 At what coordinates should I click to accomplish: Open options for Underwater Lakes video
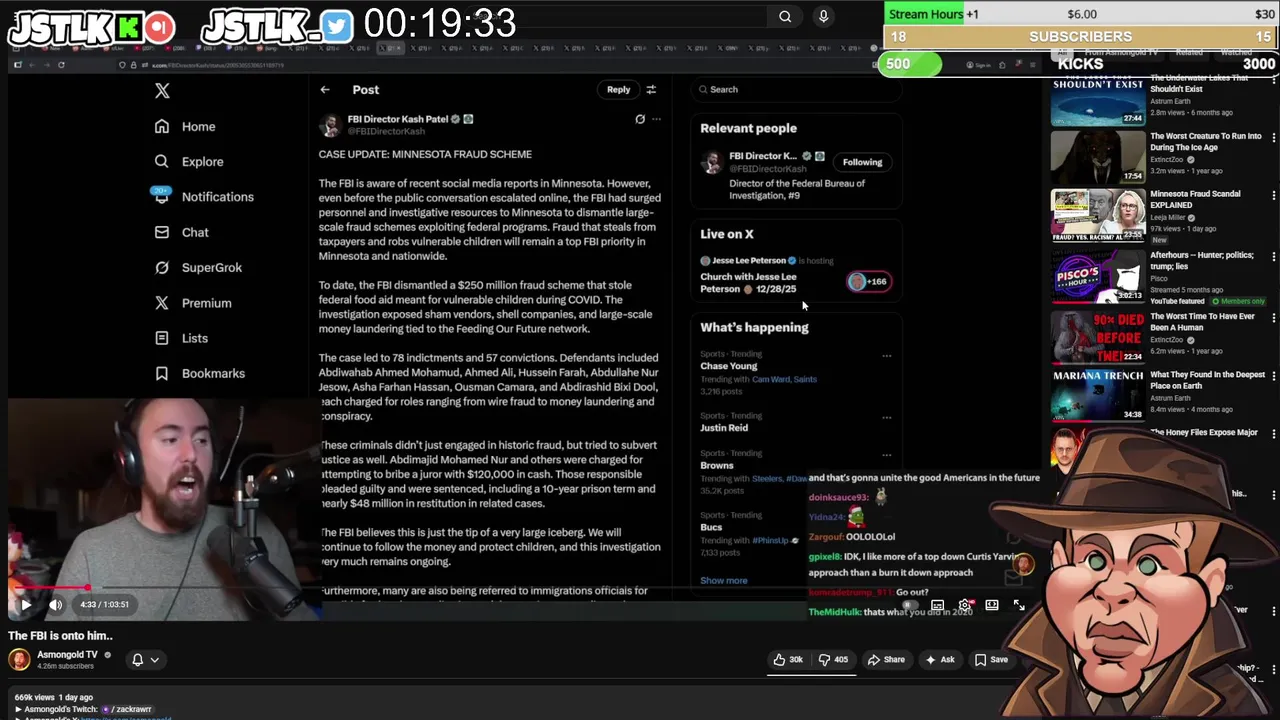click(x=1273, y=82)
